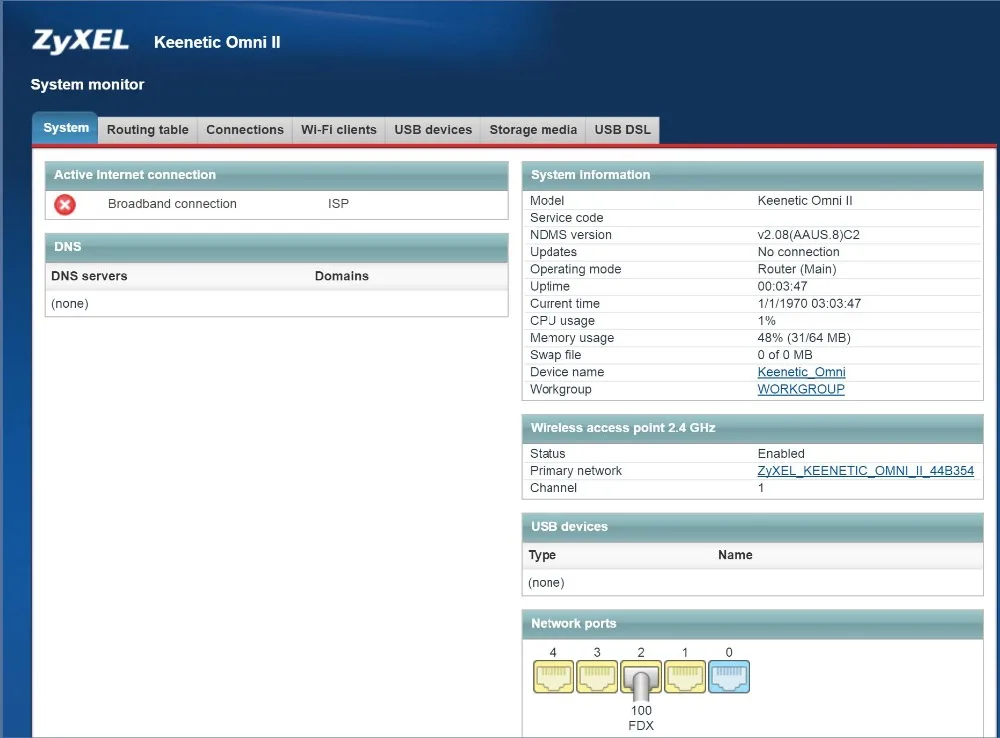
Task: Click the Swap file value 0 of 0 MB
Action: [x=785, y=355]
